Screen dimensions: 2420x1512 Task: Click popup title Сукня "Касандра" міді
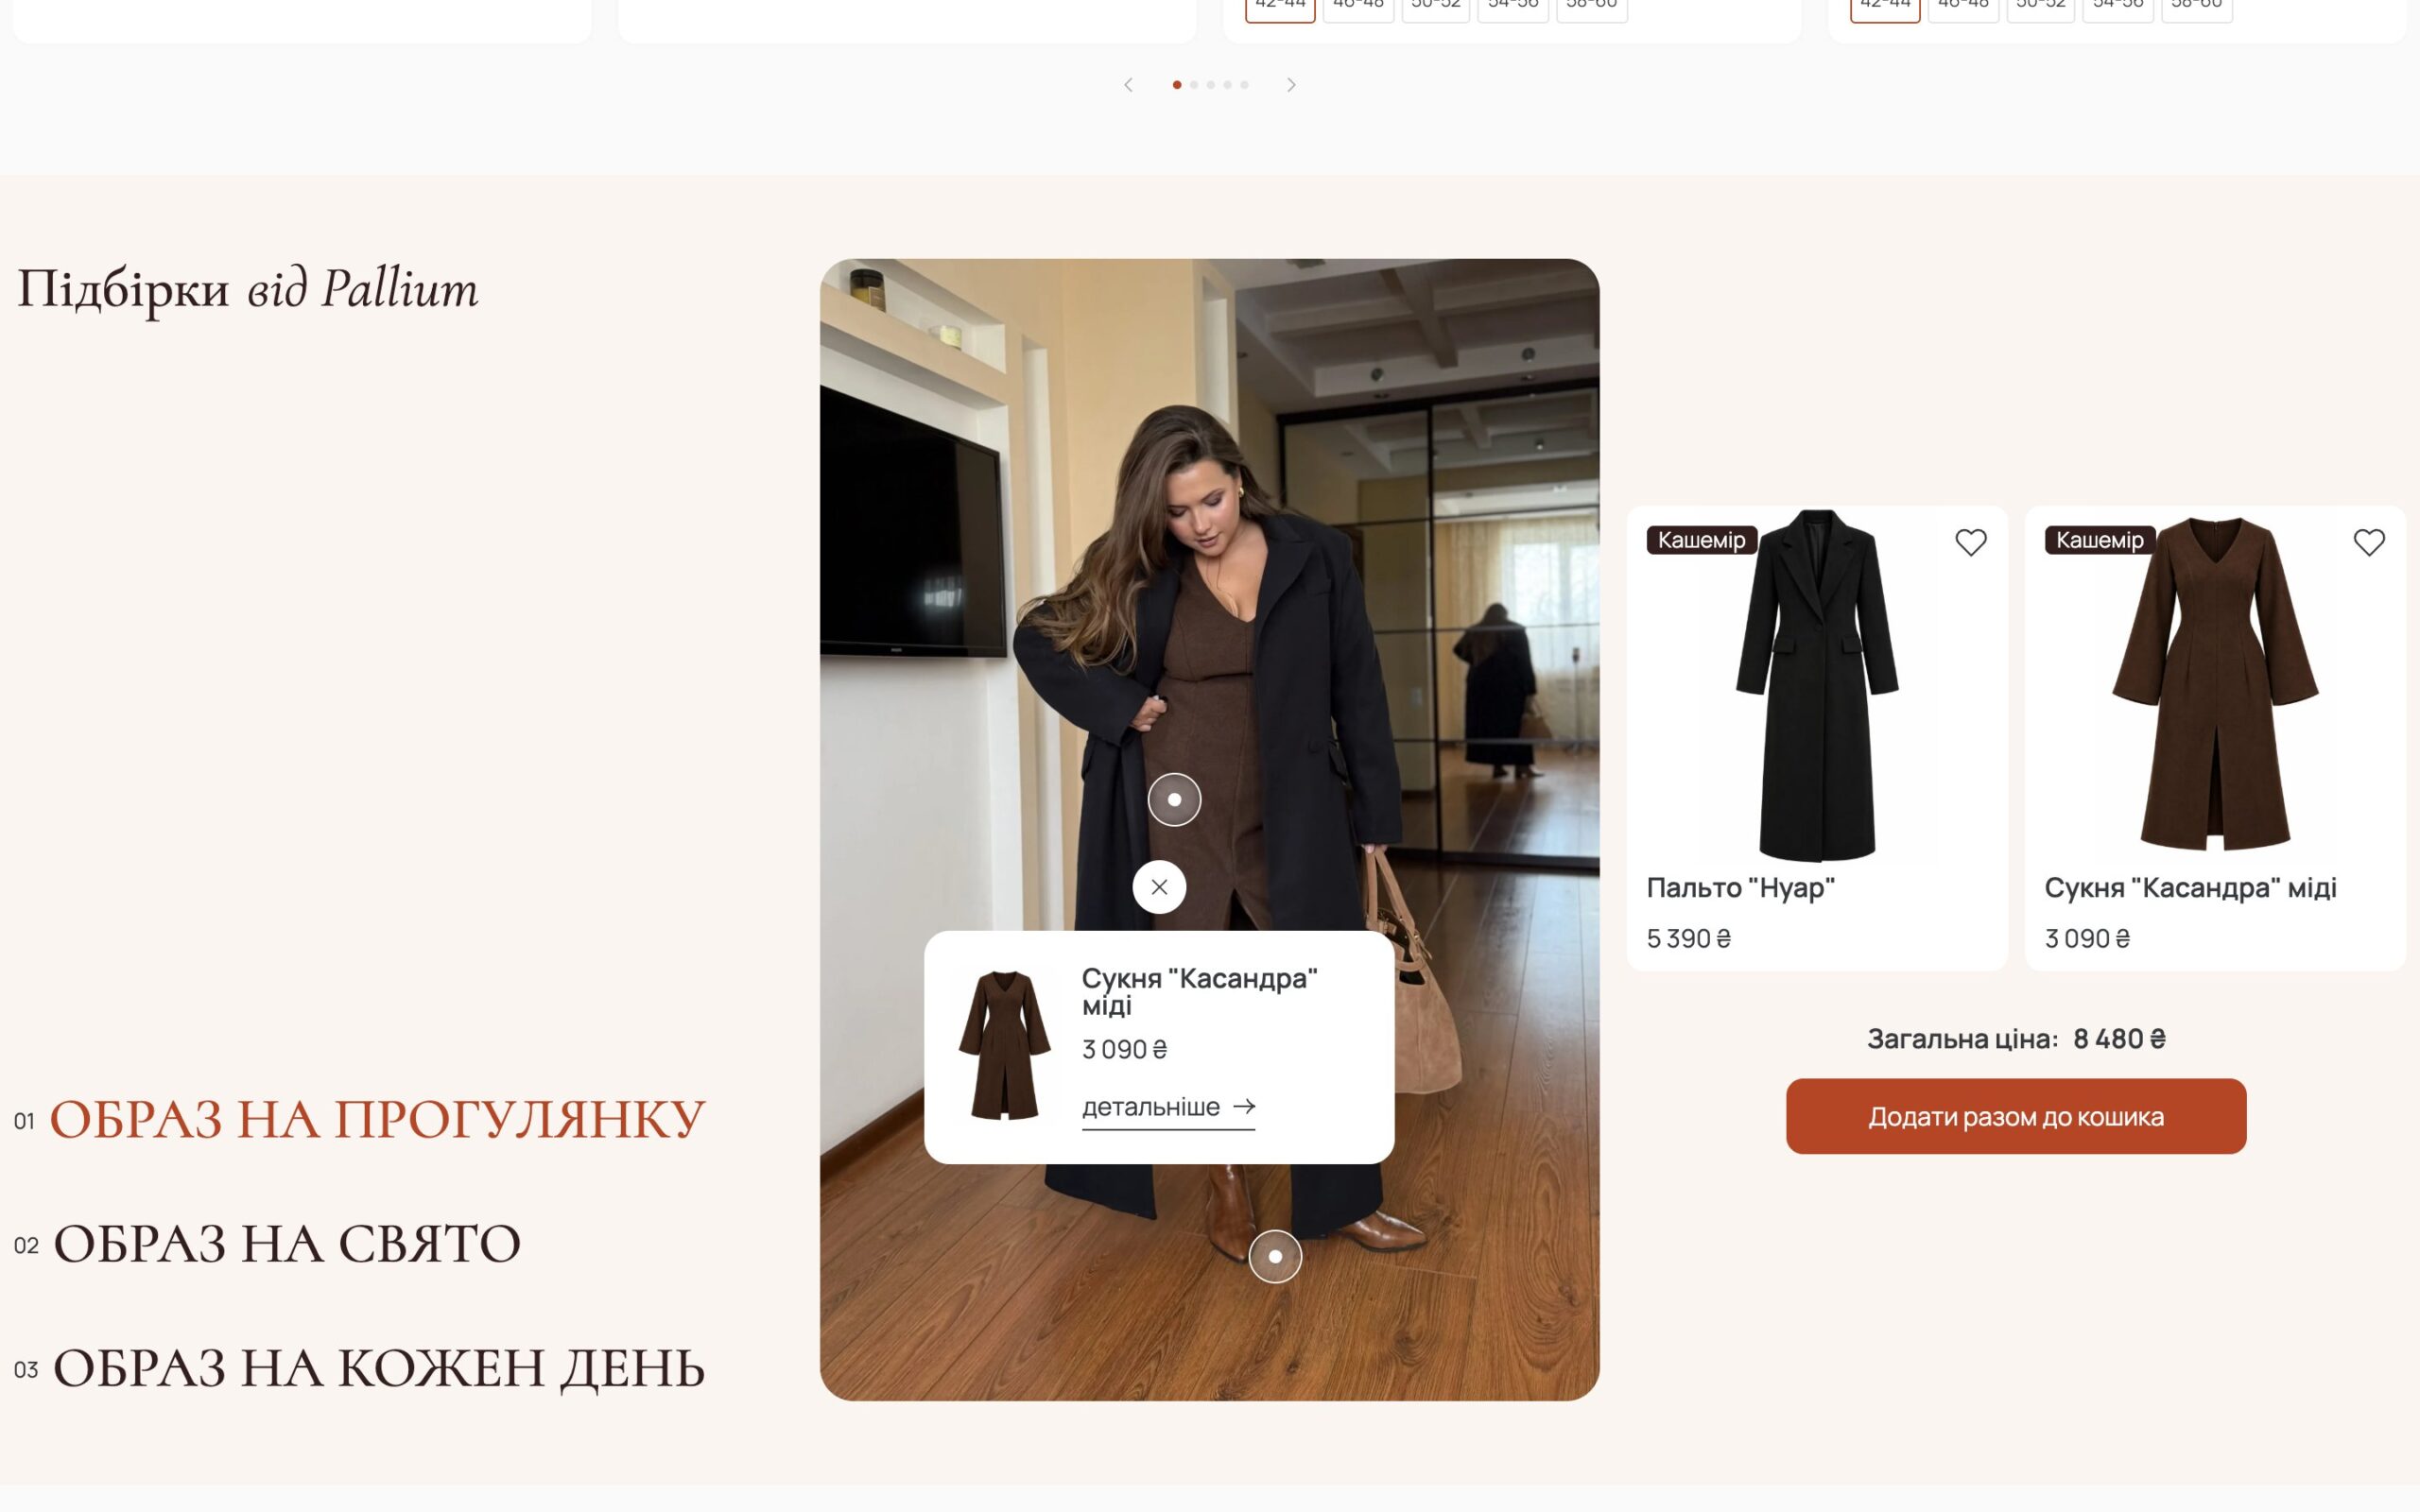pos(1199,991)
